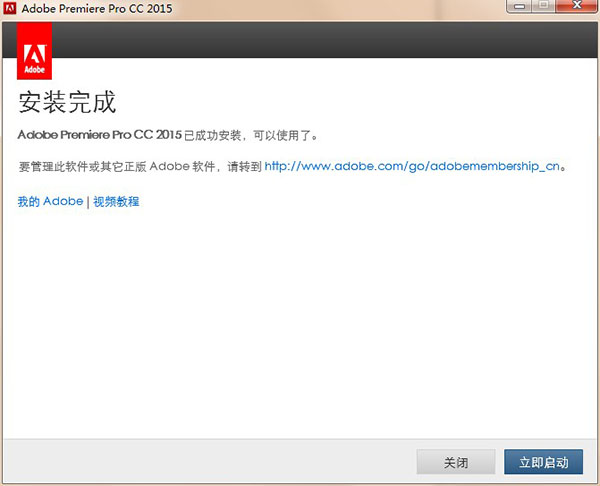
Task: Click the 安装完成 heading
Action: coord(67,102)
